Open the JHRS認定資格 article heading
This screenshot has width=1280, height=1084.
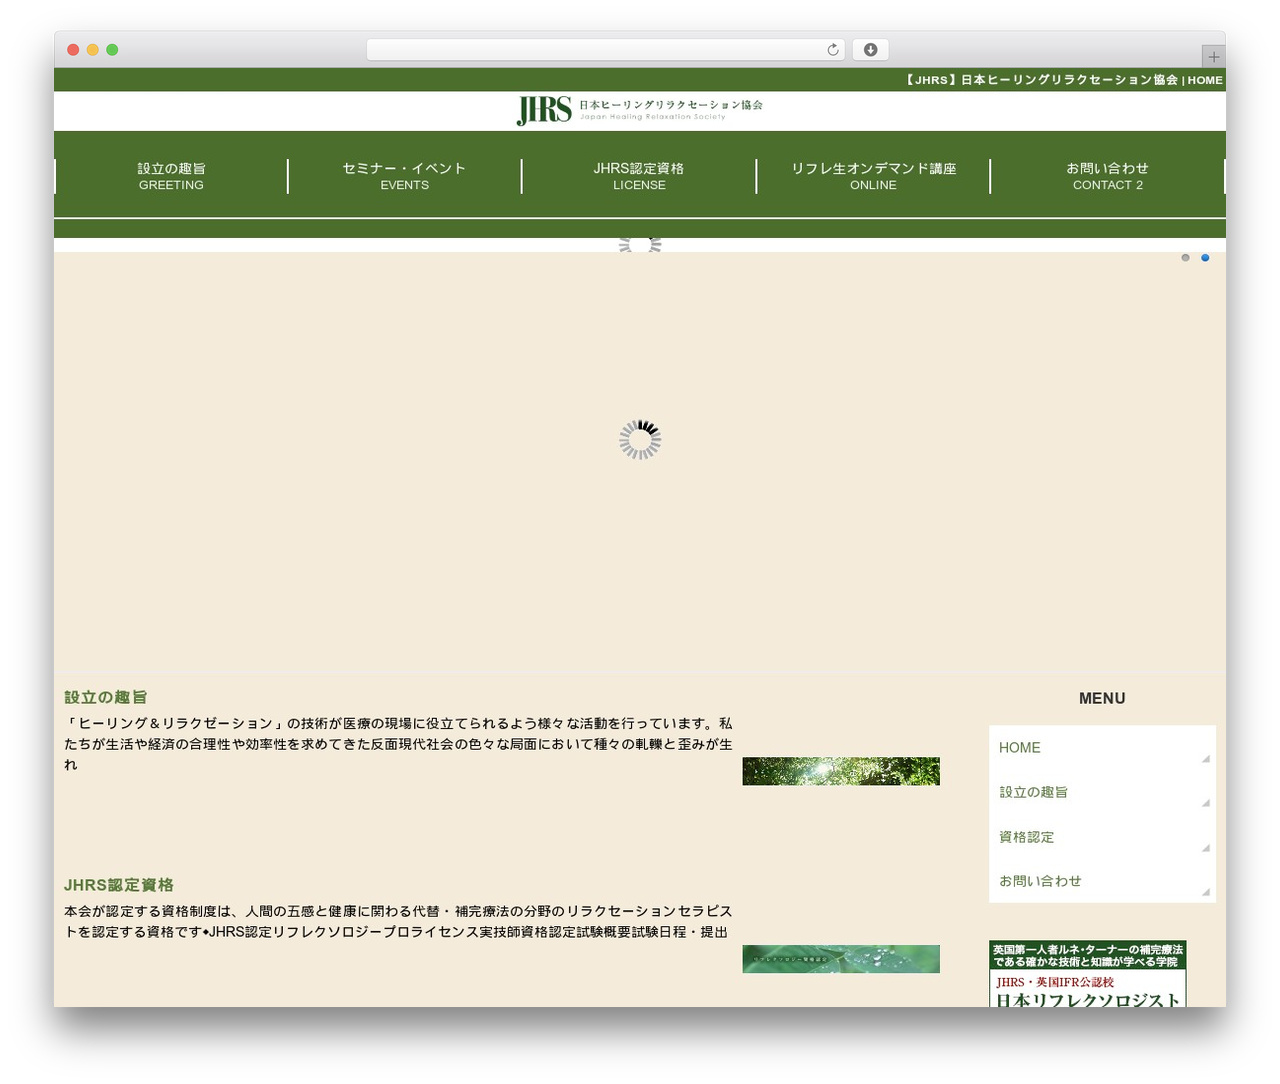point(119,885)
